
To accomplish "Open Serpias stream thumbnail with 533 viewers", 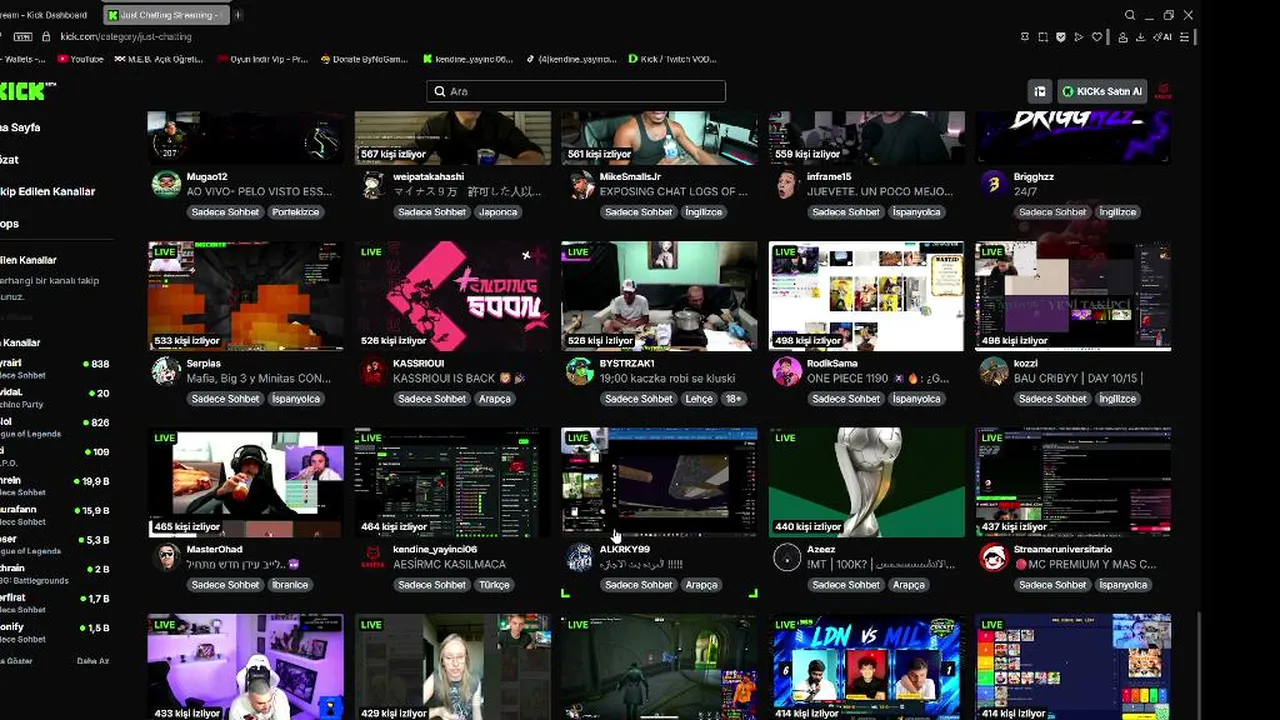I will coord(246,296).
